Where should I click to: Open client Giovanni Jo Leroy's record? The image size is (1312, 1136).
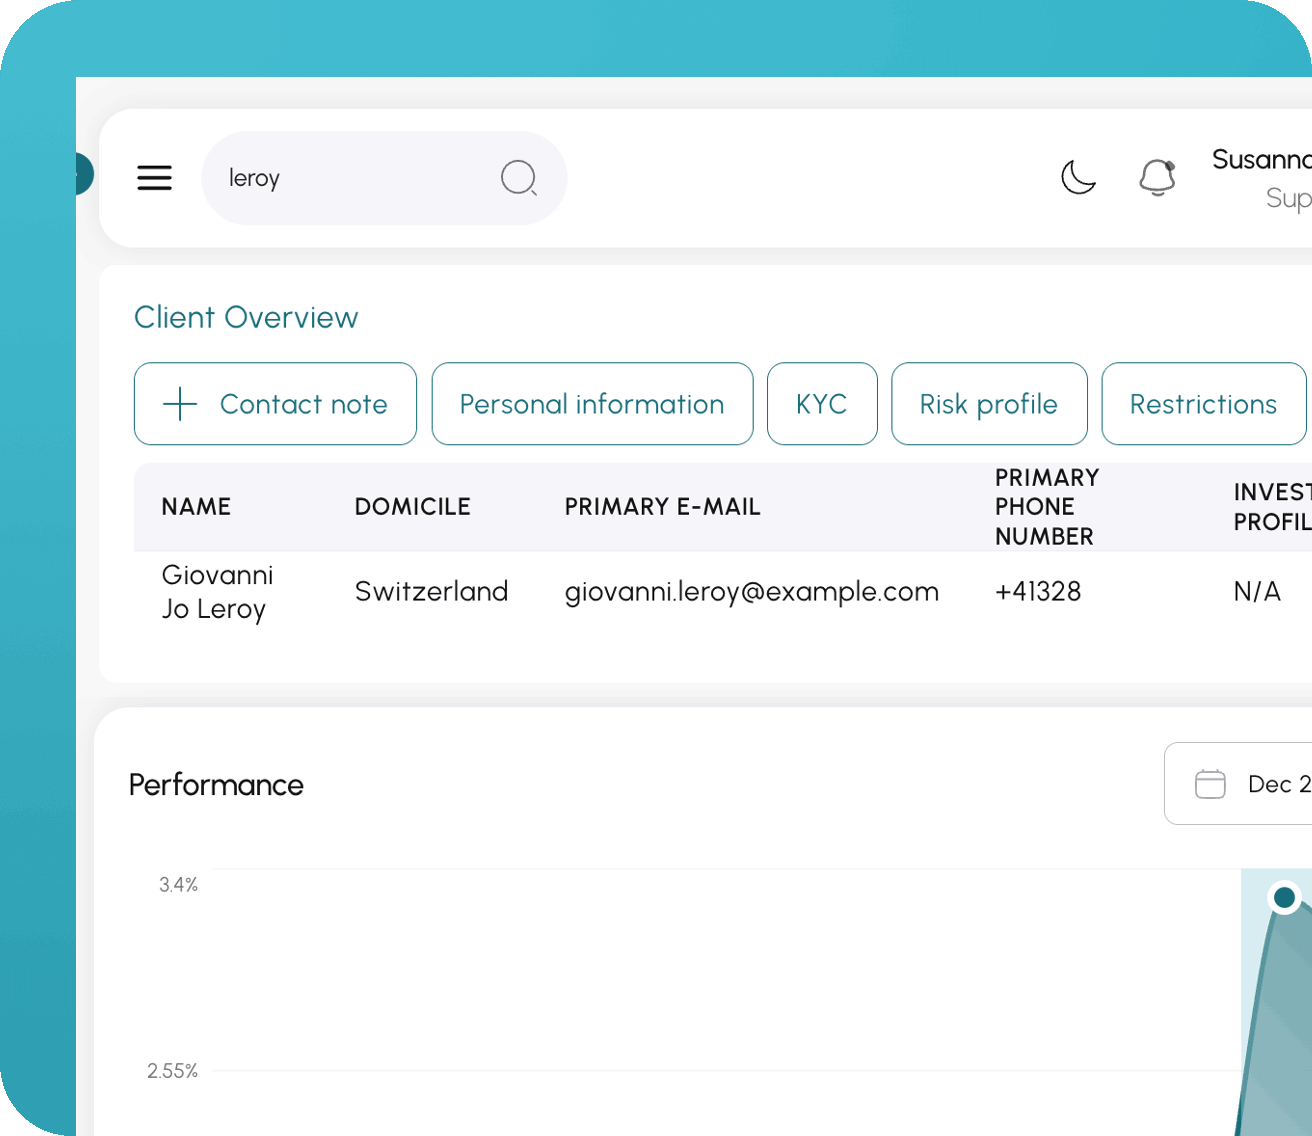tap(217, 592)
